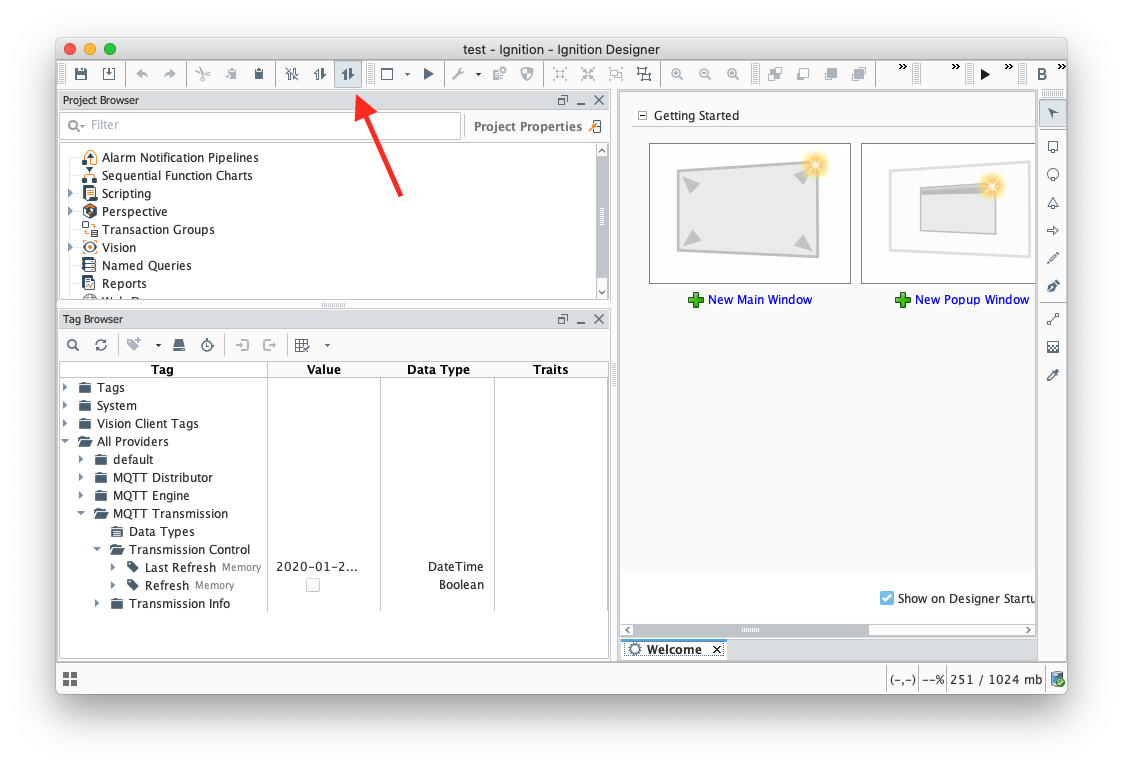The height and width of the screenshot is (768, 1123).
Task: Select the eyedropper tool
Action: 1053,375
